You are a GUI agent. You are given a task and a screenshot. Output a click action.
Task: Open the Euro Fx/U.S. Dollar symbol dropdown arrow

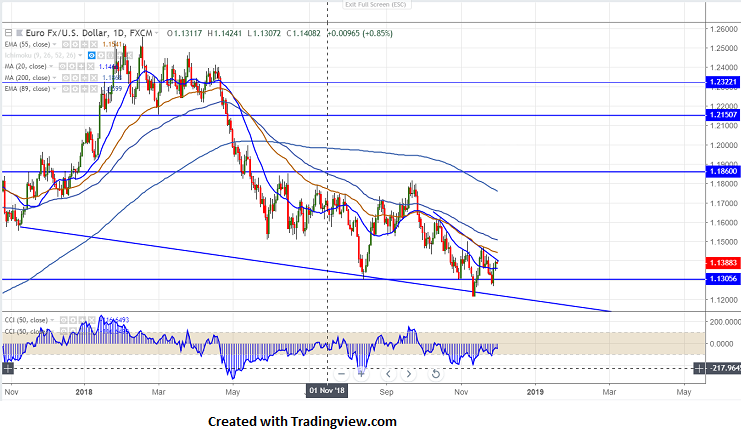pos(156,33)
